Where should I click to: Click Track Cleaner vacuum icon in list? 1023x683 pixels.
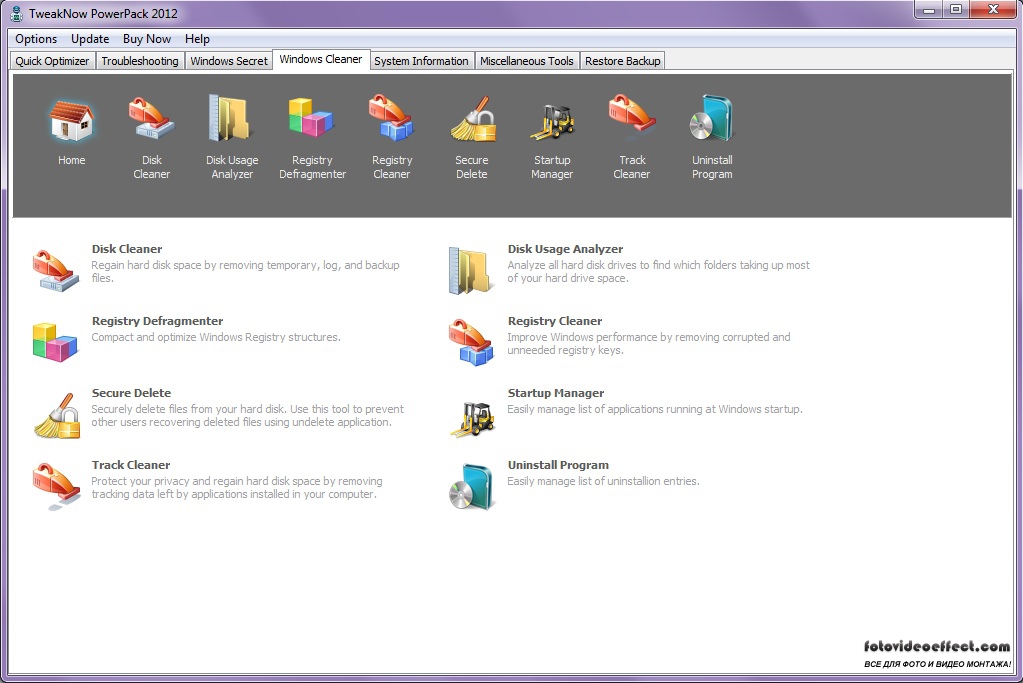(x=56, y=487)
